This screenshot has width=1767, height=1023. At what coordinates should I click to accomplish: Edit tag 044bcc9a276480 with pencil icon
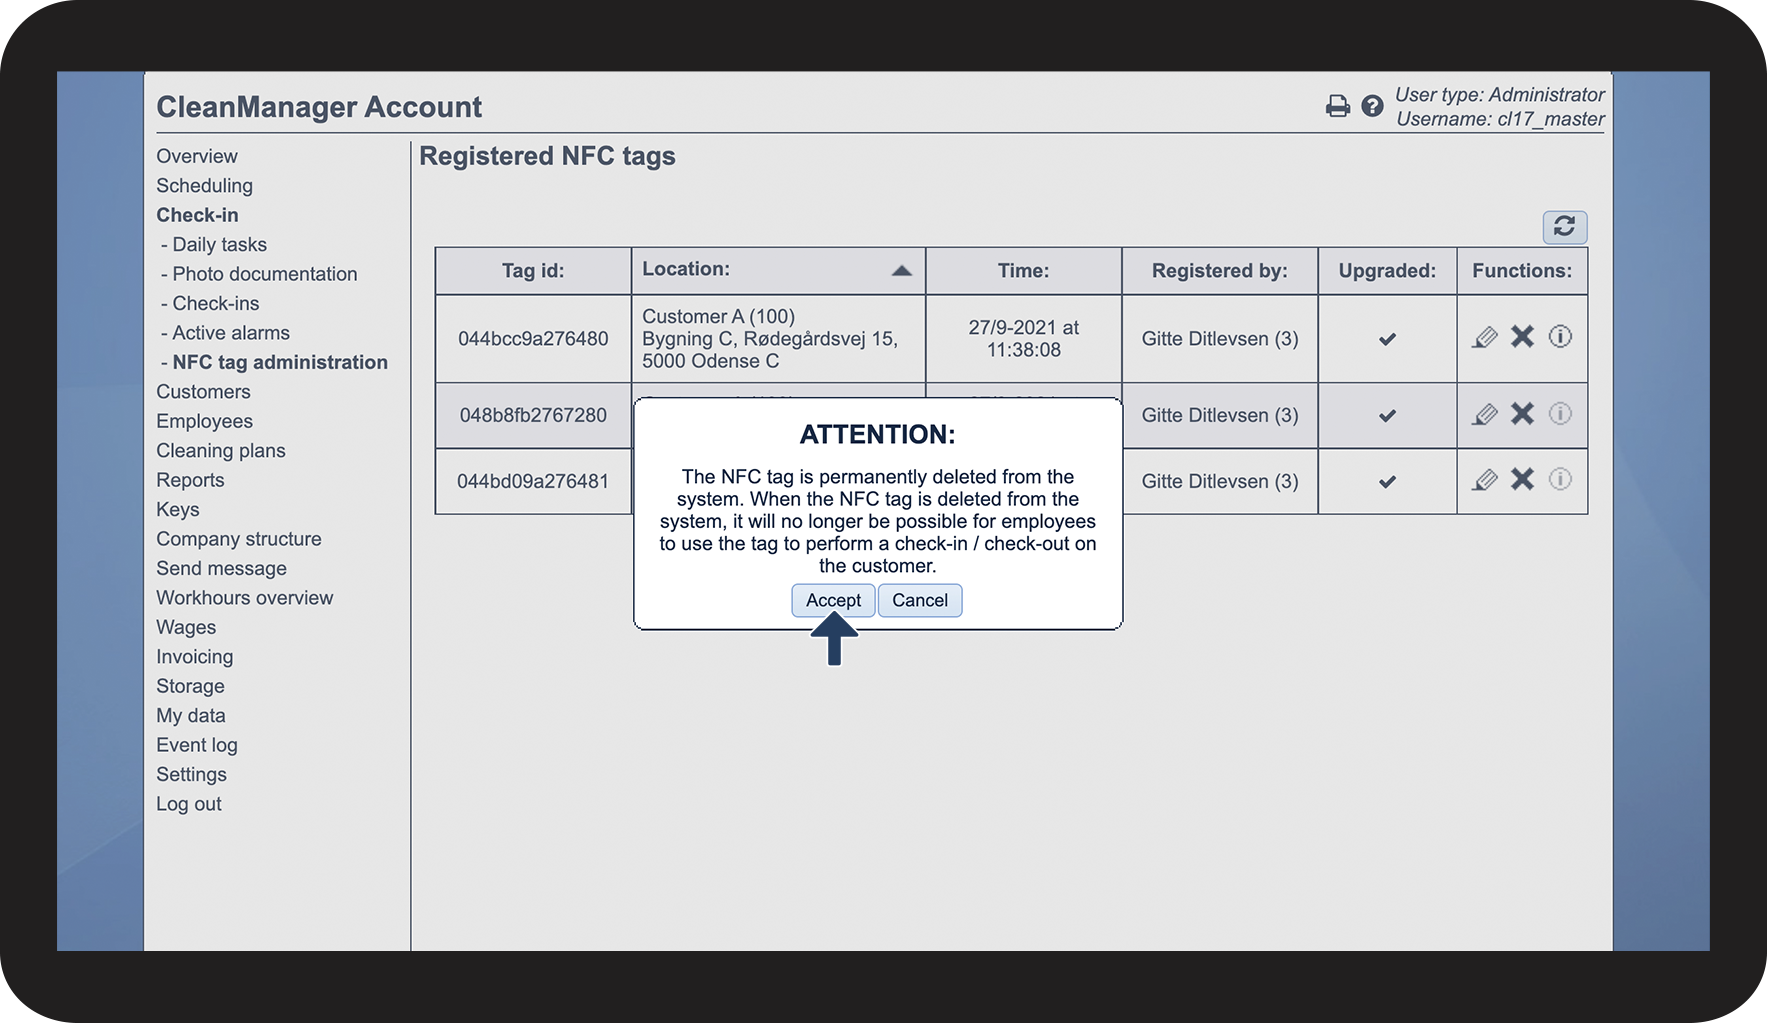[x=1485, y=338]
